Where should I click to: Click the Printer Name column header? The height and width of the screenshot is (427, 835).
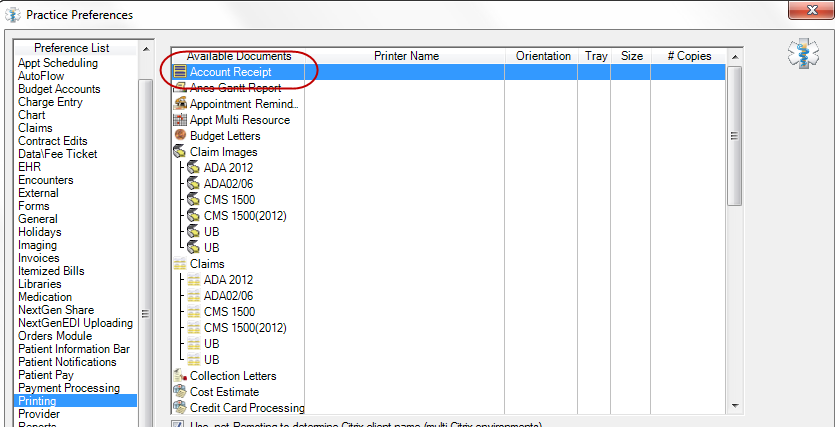coord(406,56)
